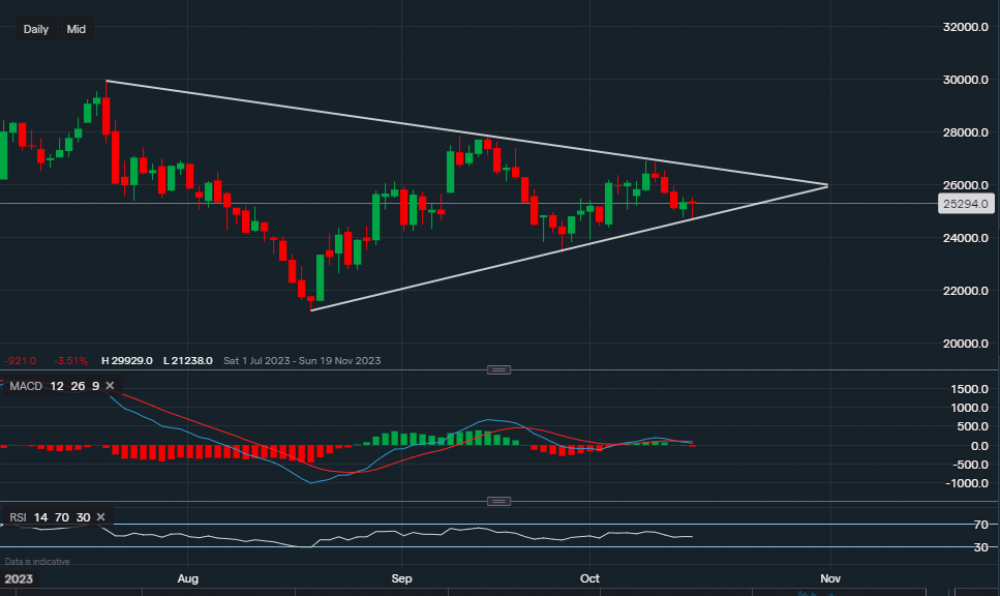Viewport: 1000px width, 596px height.
Task: Select the upper descending trendline at its start
Action: (106, 81)
